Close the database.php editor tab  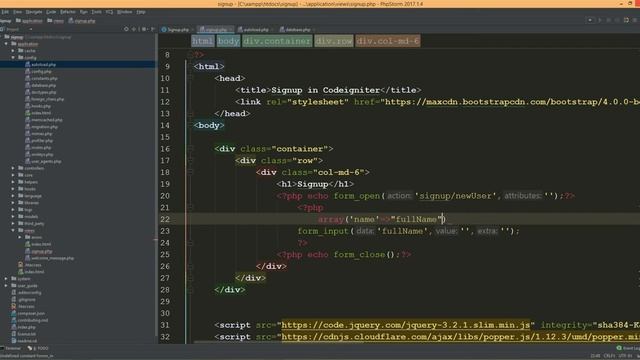[313, 30]
